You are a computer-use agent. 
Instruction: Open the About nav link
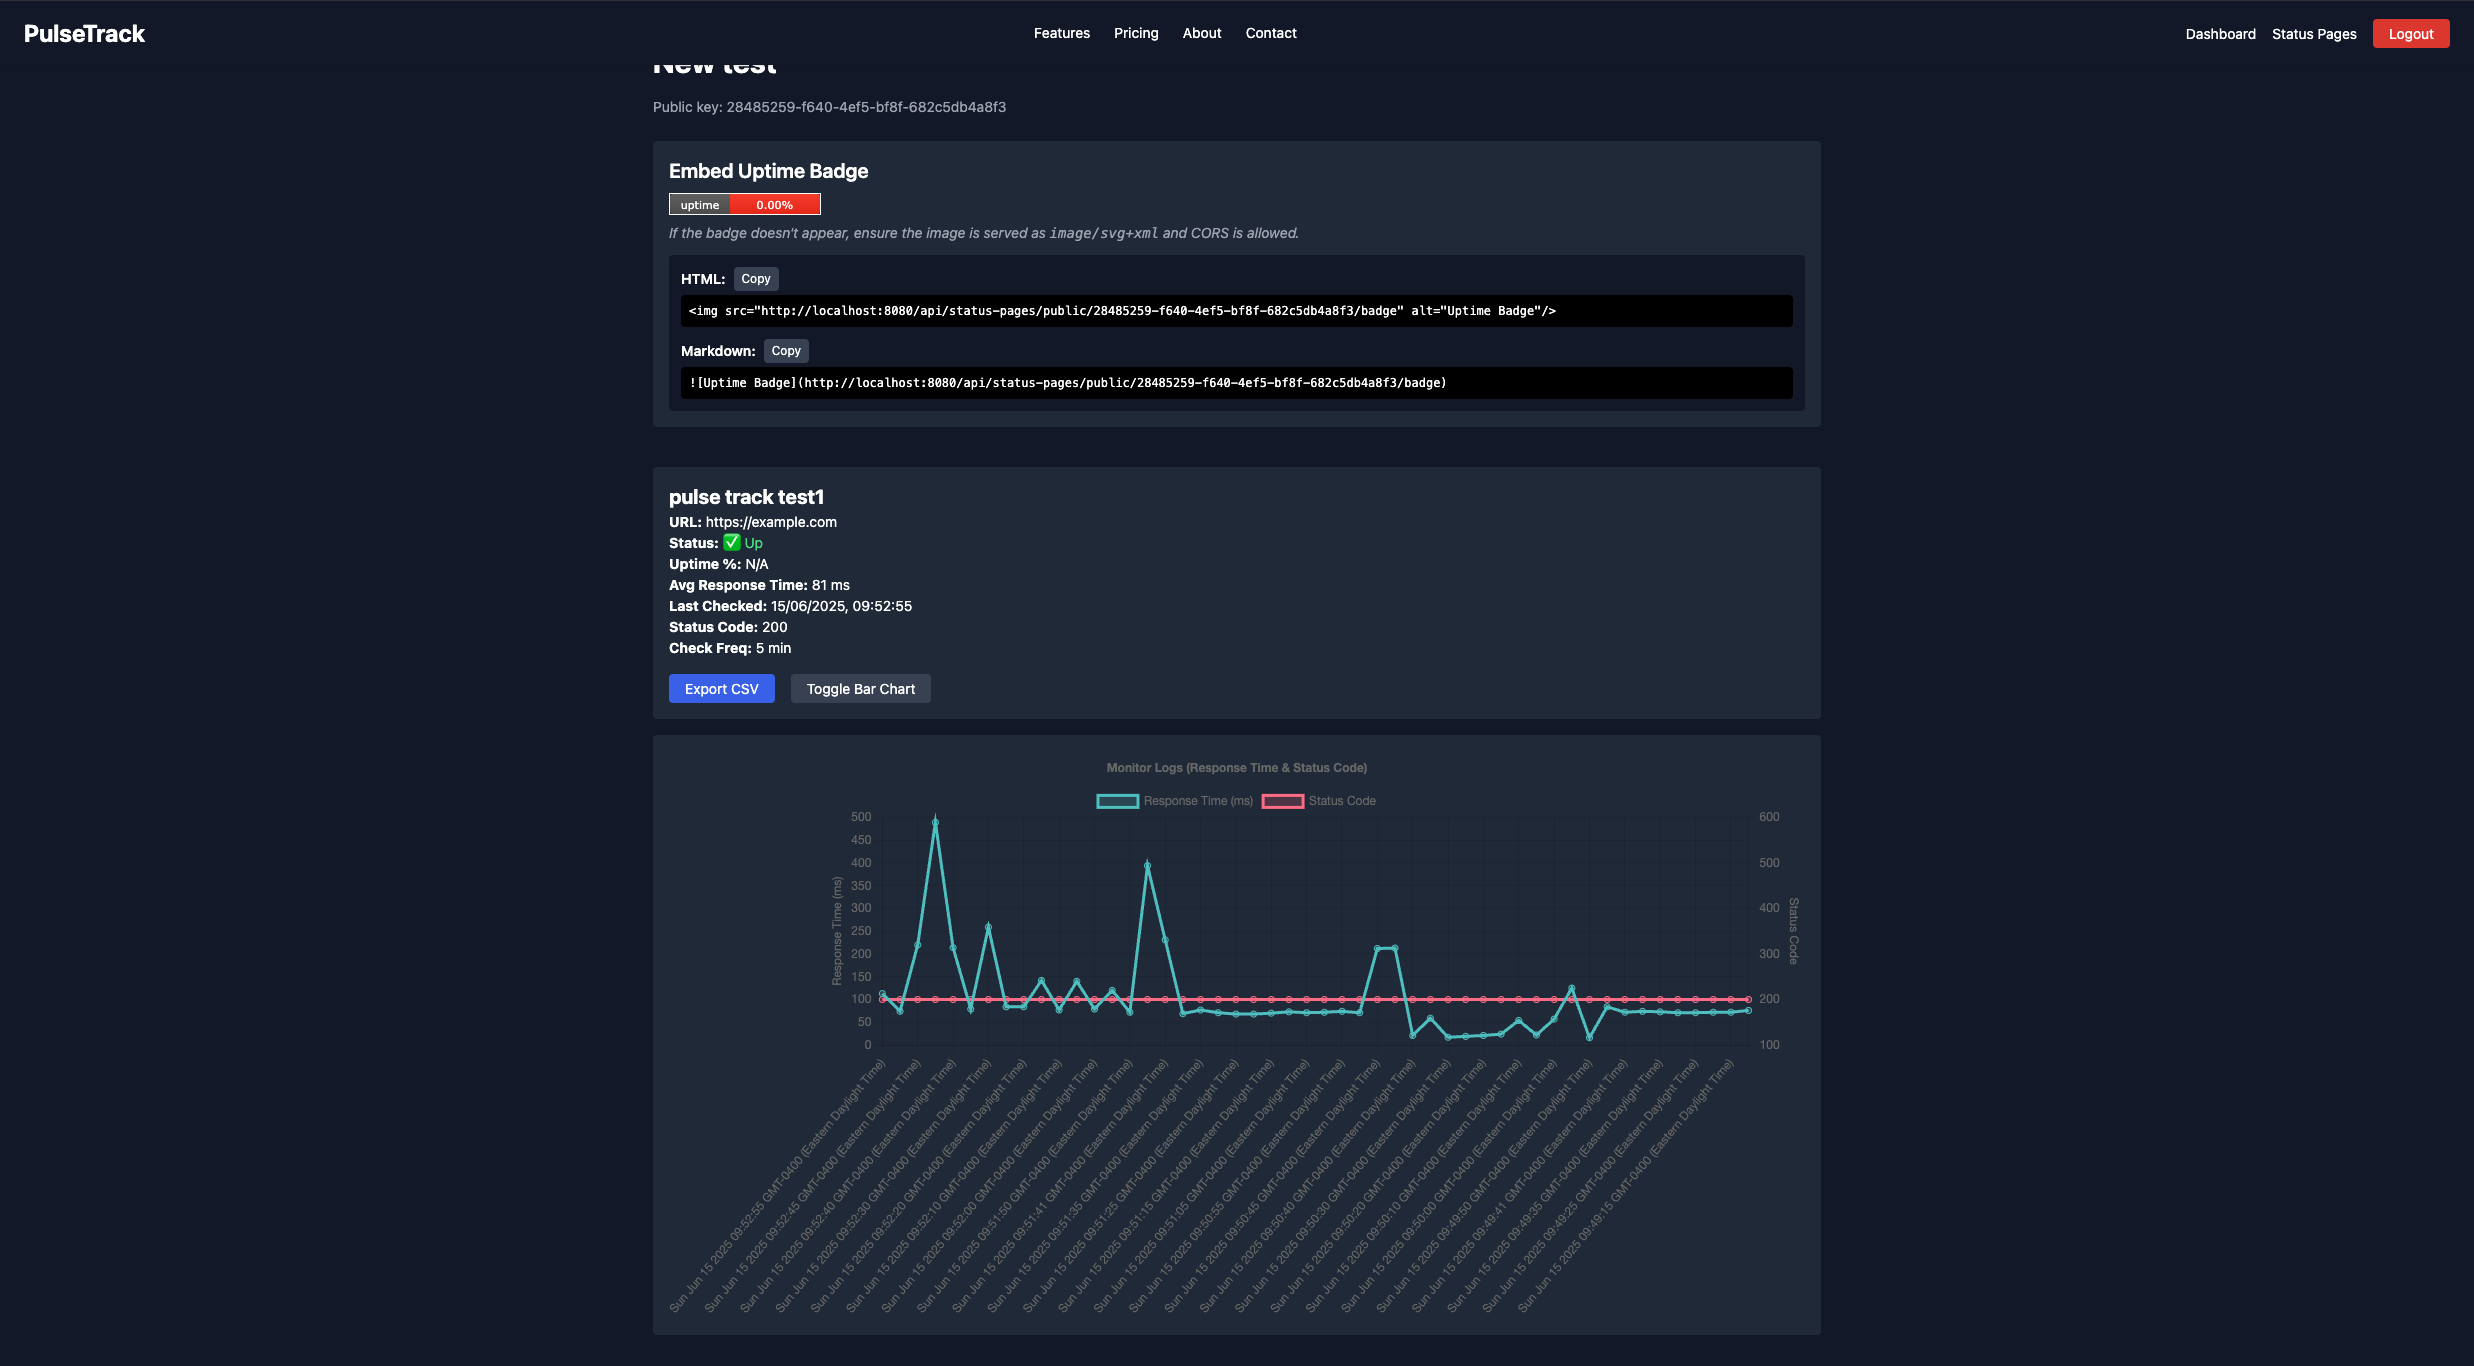1202,33
